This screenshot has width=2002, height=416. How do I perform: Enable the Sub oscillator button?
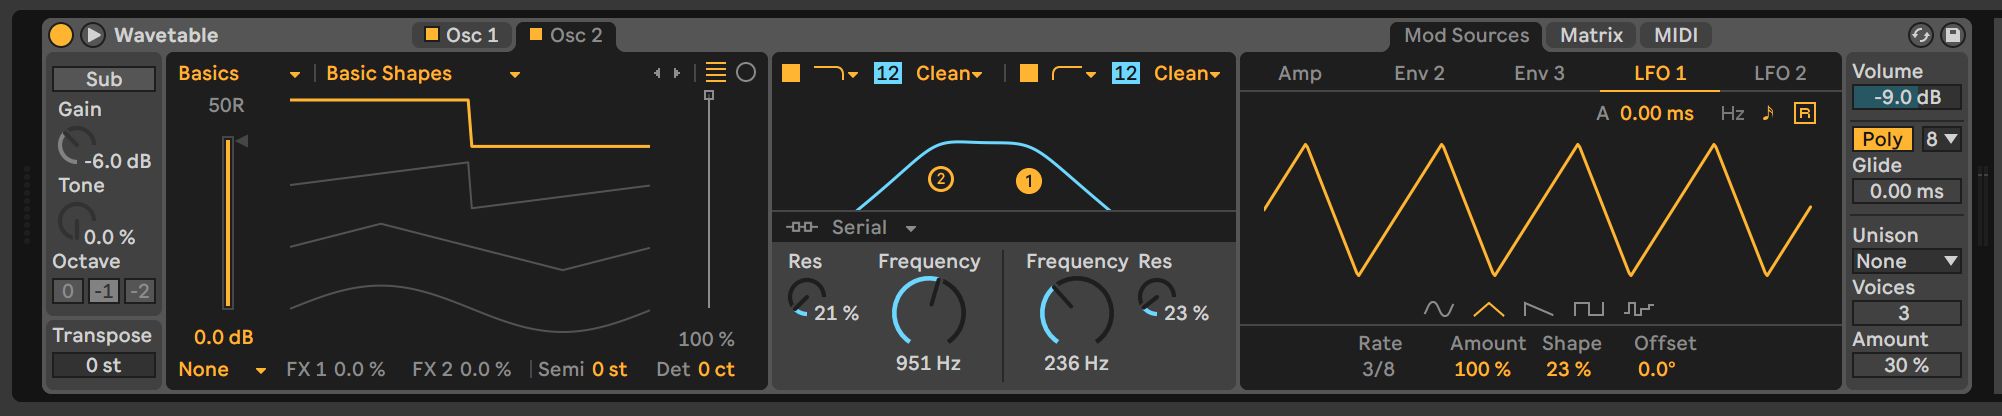pyautogui.click(x=104, y=79)
